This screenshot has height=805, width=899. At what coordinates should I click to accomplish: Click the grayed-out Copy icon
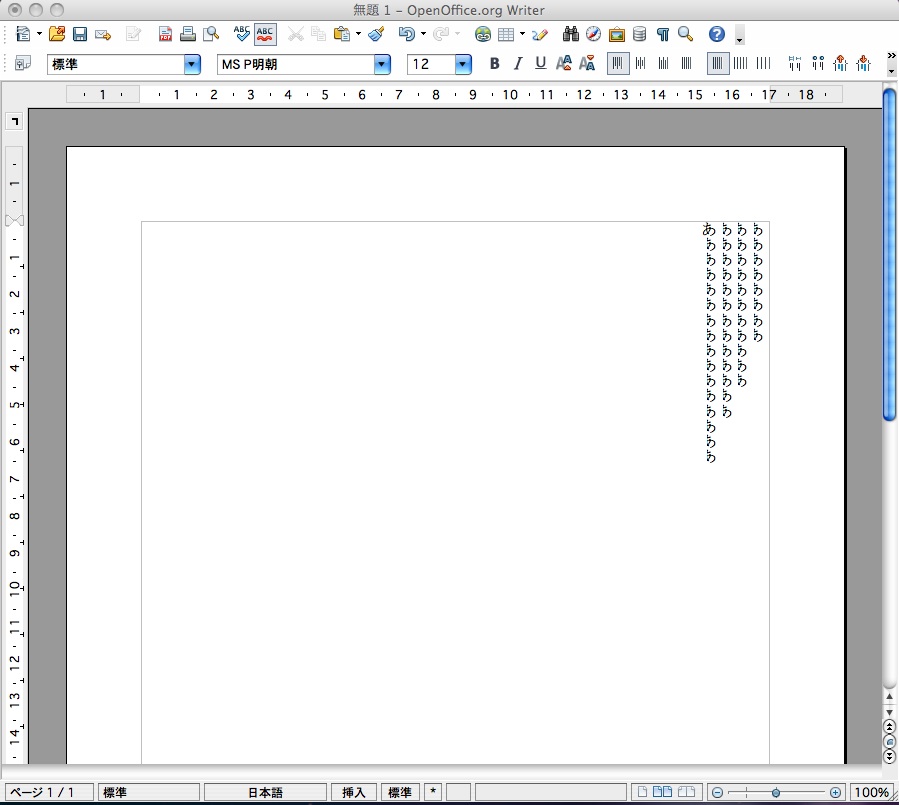point(318,34)
